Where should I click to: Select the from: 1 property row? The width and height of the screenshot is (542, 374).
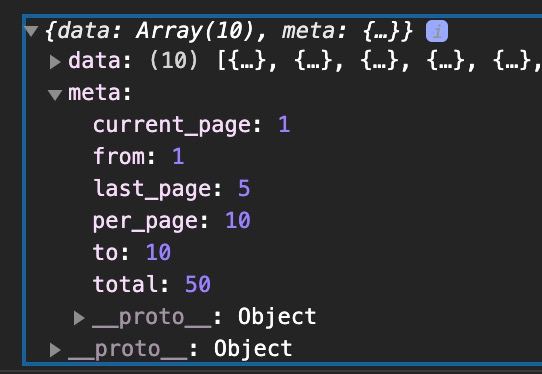138,157
